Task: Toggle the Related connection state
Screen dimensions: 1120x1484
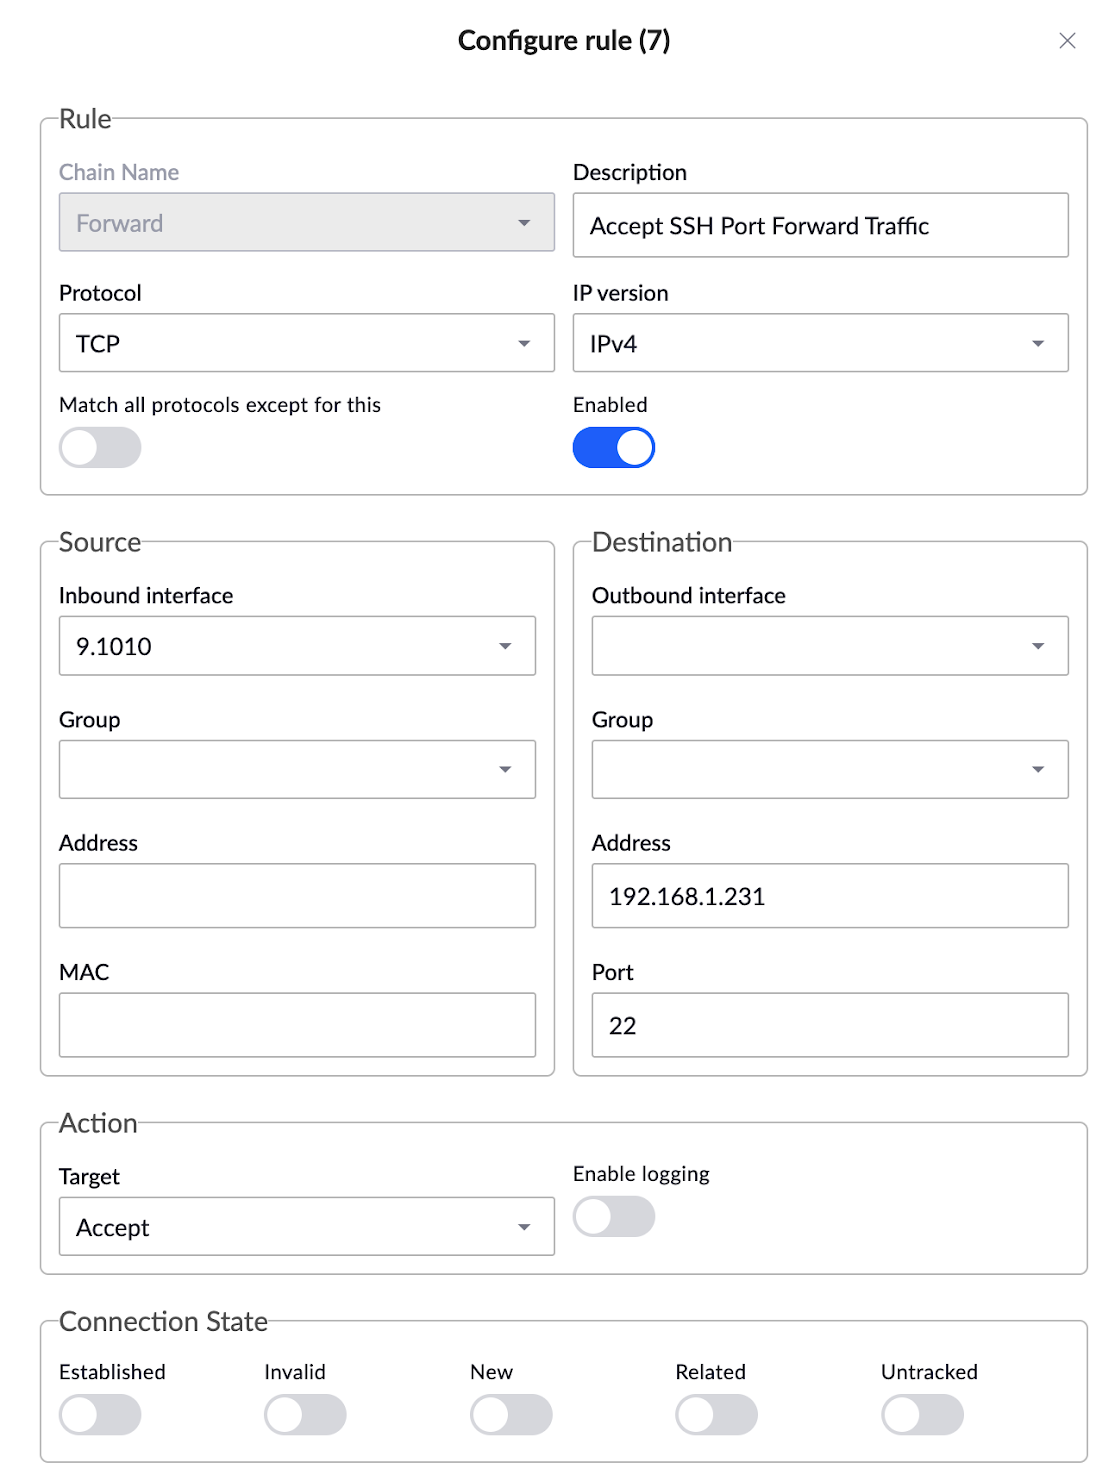Action: 717,1414
